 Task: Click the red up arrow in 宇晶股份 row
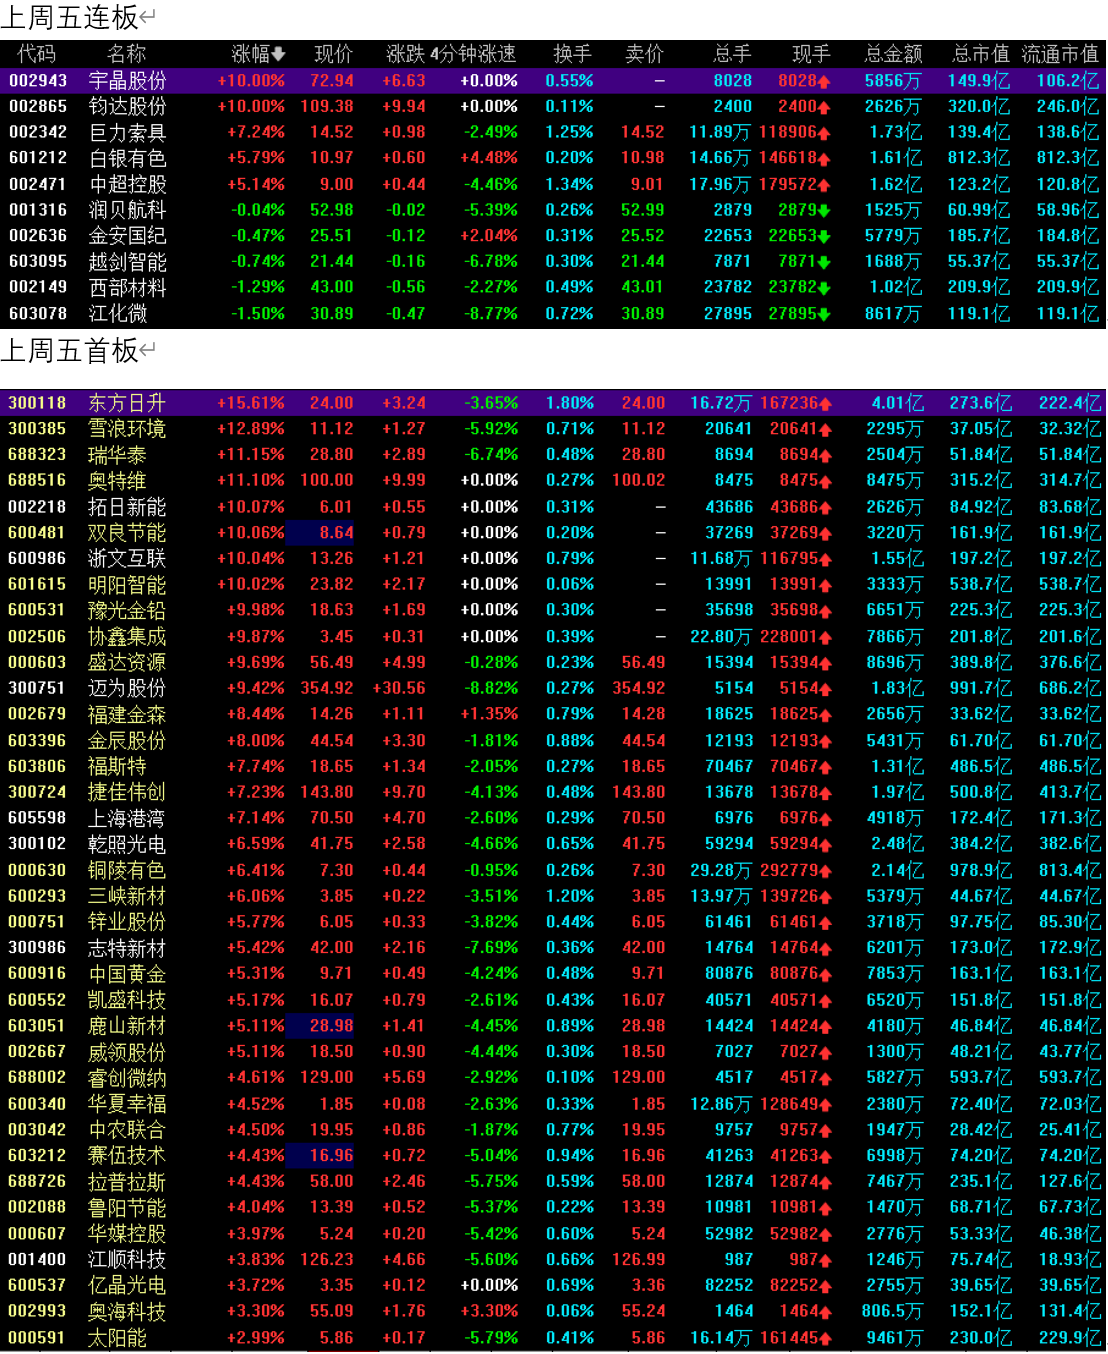click(x=824, y=81)
